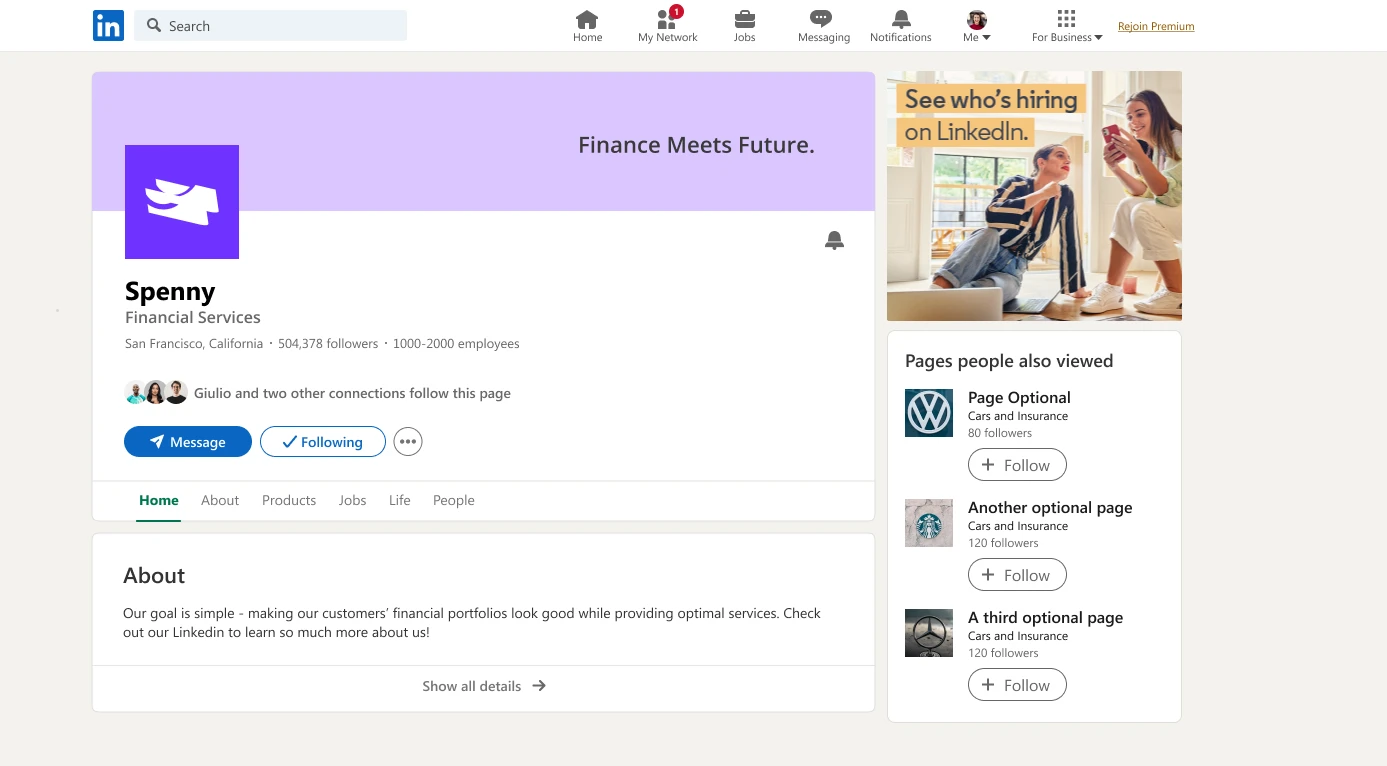
Task: Open A third optional page title link
Action: coord(1045,618)
